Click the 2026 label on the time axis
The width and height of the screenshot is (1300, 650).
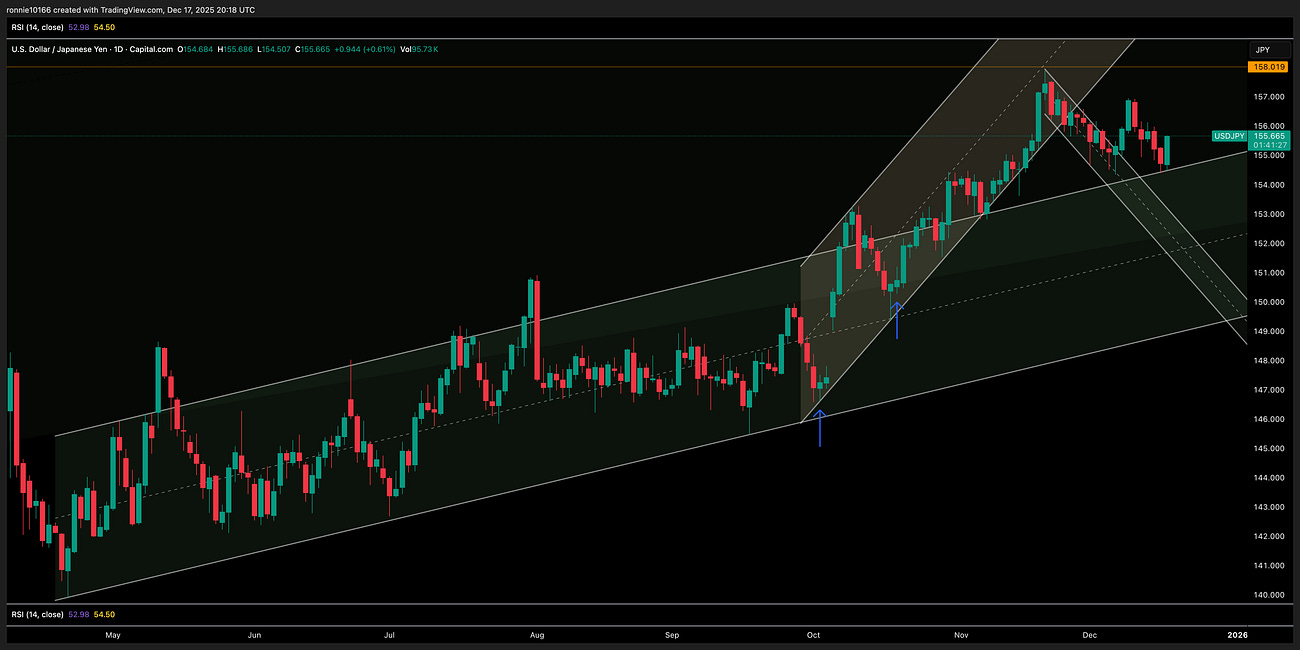click(1239, 635)
